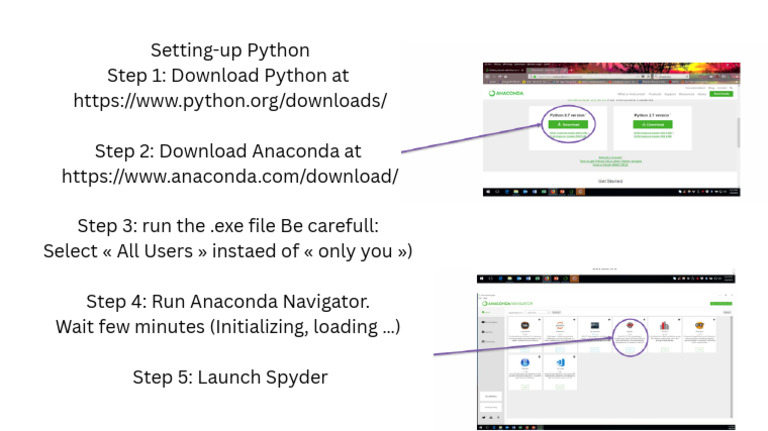Image resolution: width=768 pixels, height=431 pixels.
Task: Select Environments in Anaconda Navigator sidebar
Action: click(489, 322)
